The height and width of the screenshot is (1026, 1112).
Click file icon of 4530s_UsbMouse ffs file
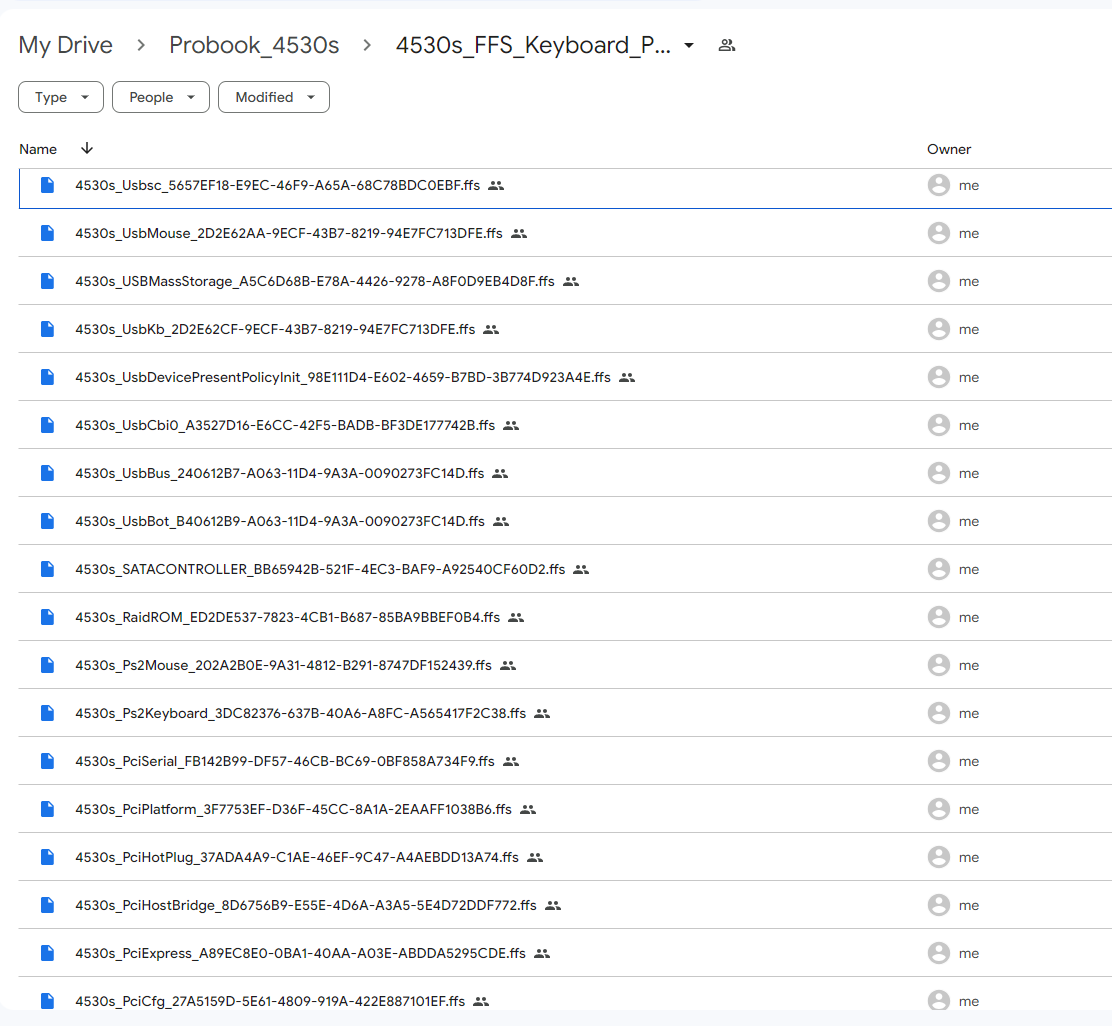[x=48, y=233]
